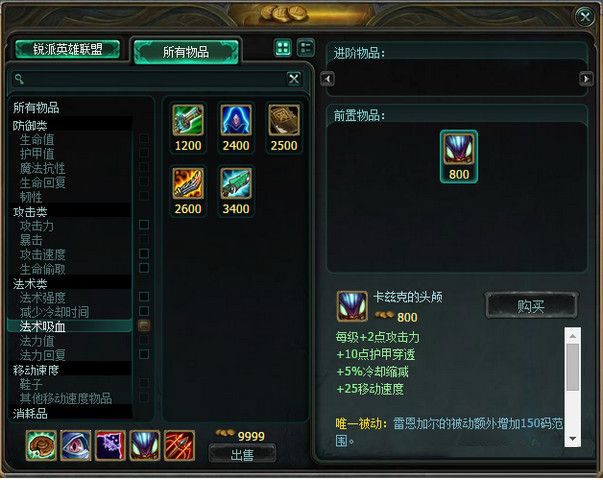Click the 800 gold prerequisite item icon

[x=459, y=149]
